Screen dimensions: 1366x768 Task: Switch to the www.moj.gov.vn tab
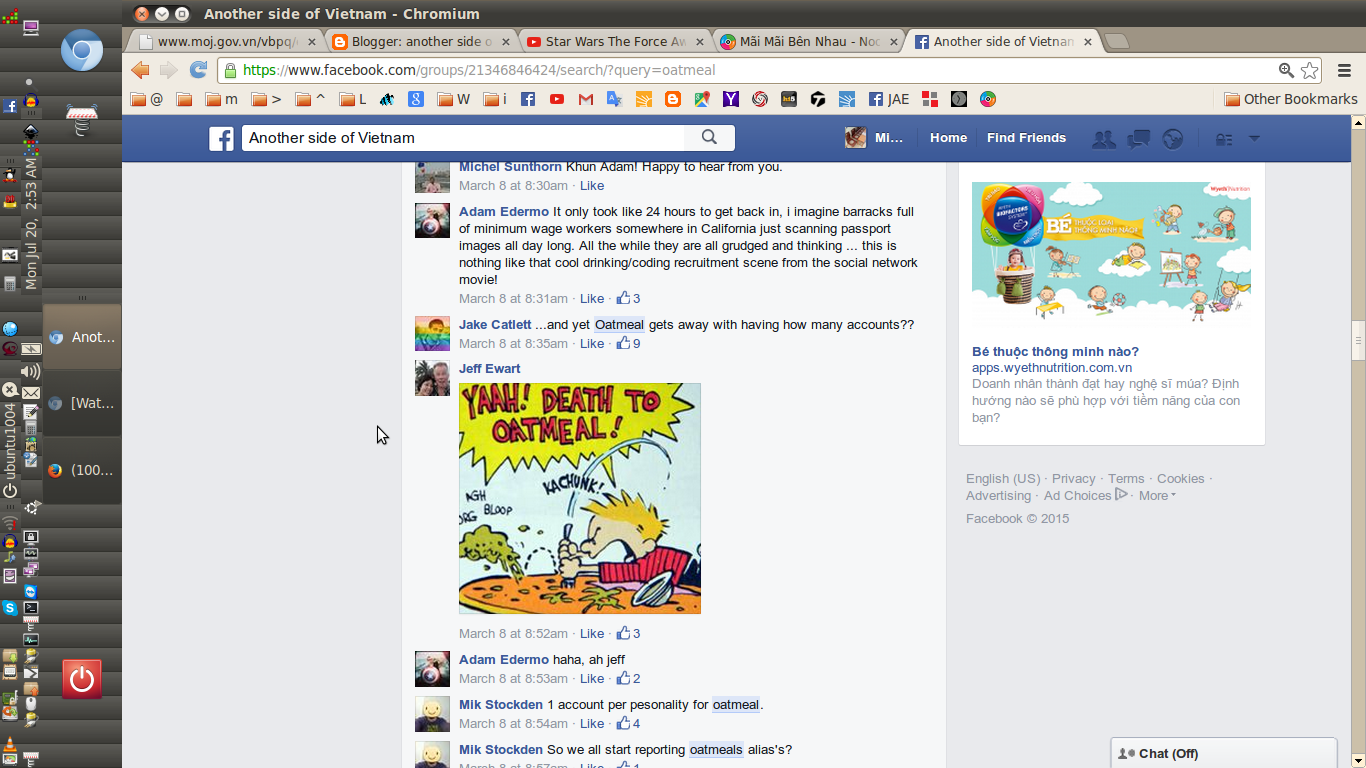click(226, 41)
